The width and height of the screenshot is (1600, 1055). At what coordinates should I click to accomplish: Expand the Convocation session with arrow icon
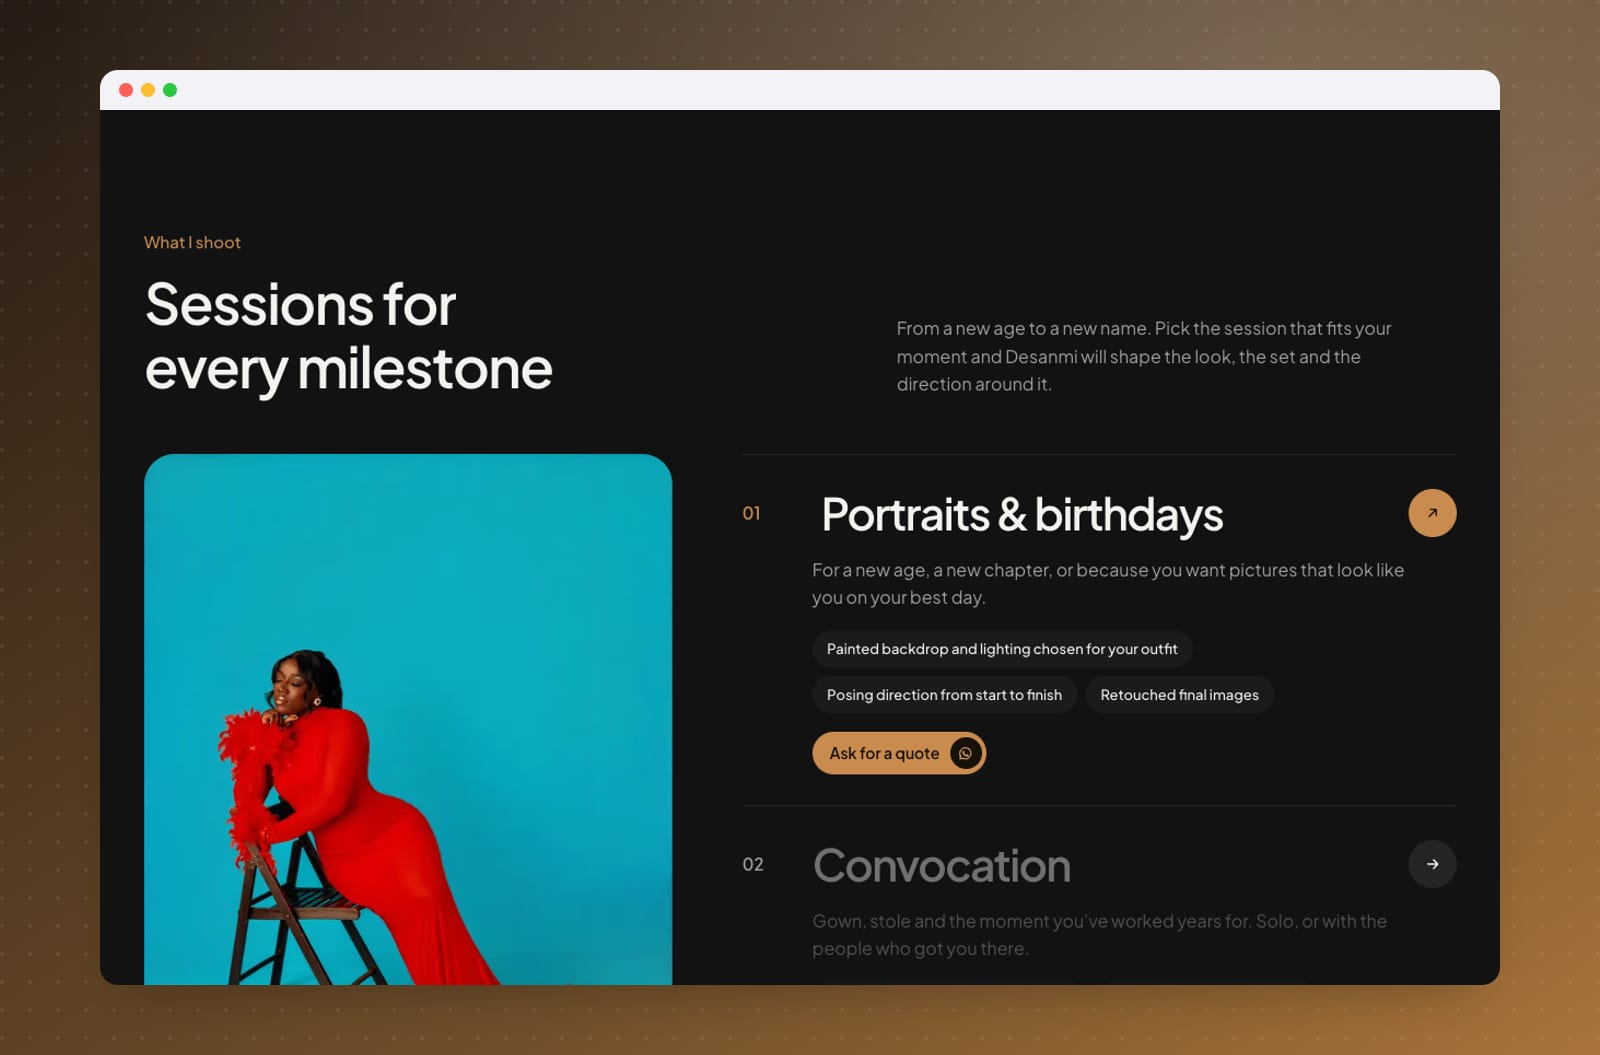1432,864
